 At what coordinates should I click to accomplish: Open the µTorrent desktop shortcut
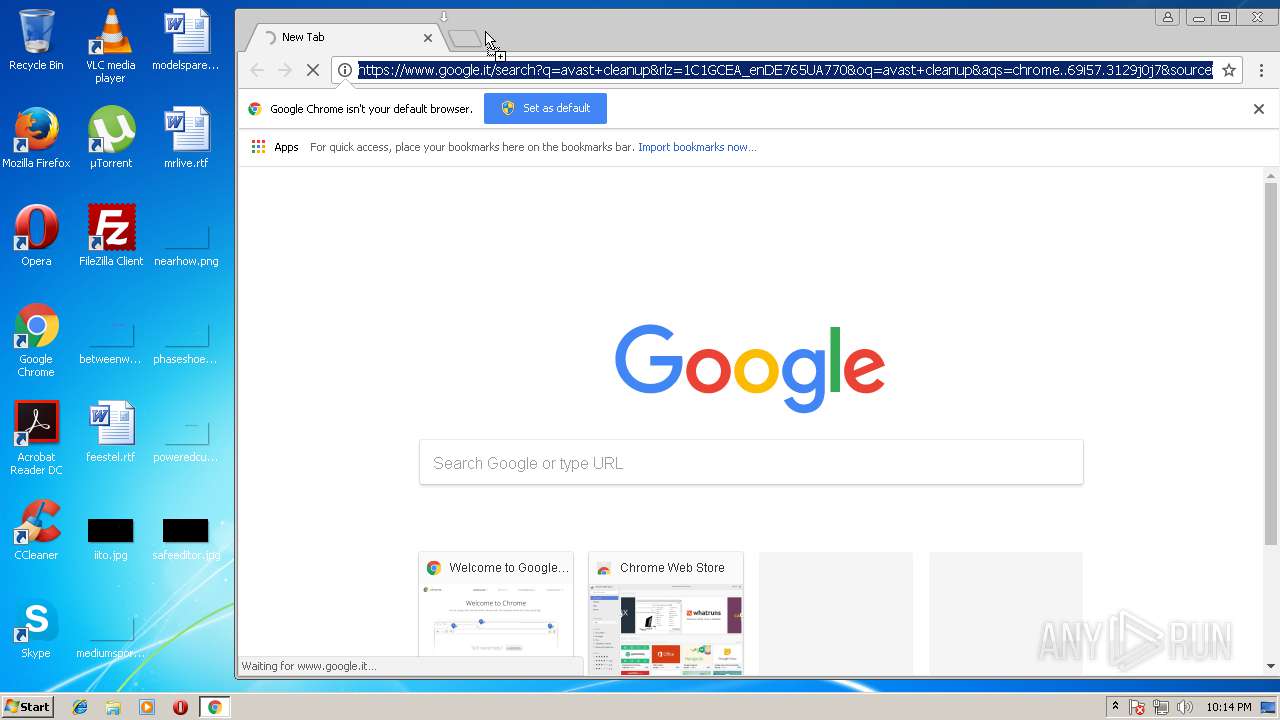(x=110, y=138)
